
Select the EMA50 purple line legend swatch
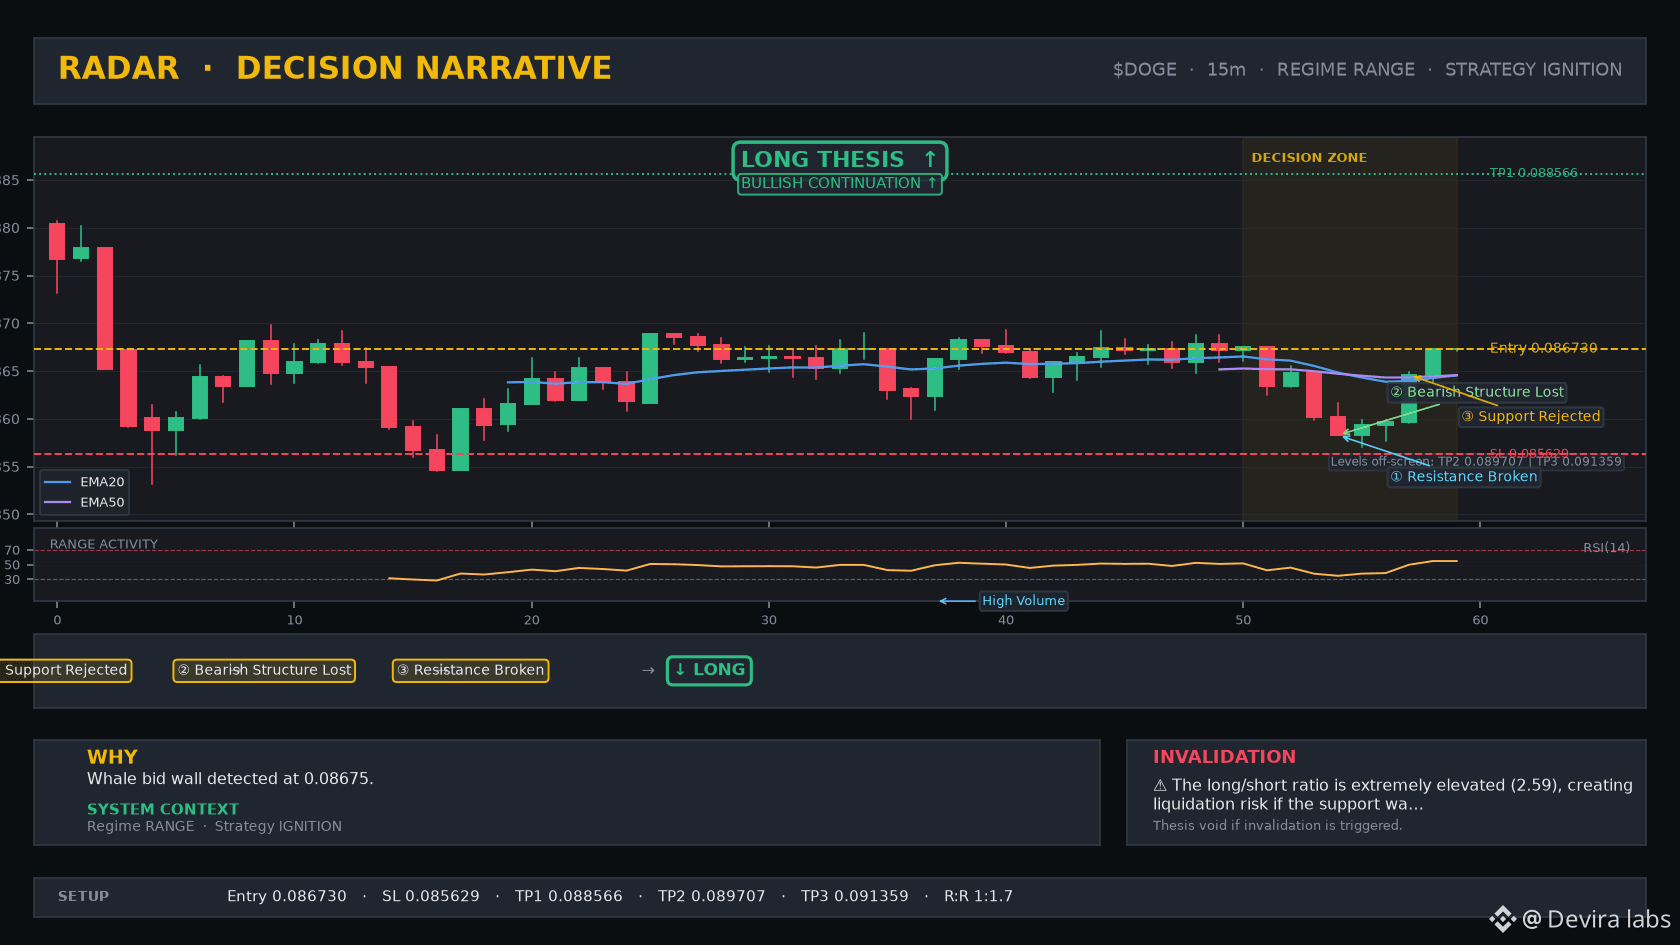point(58,503)
